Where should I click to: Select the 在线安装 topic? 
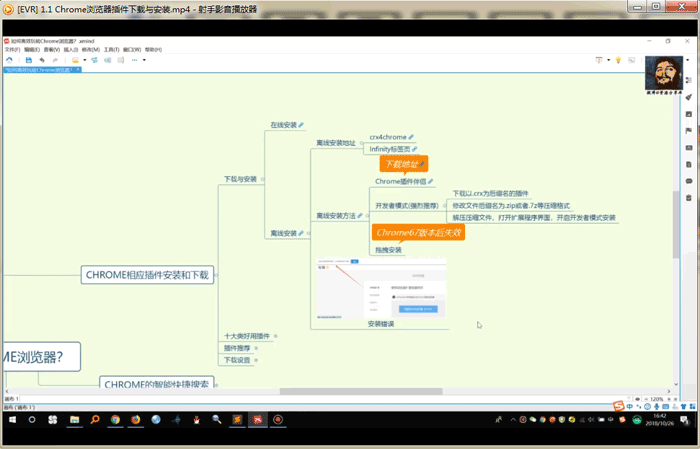(x=283, y=125)
